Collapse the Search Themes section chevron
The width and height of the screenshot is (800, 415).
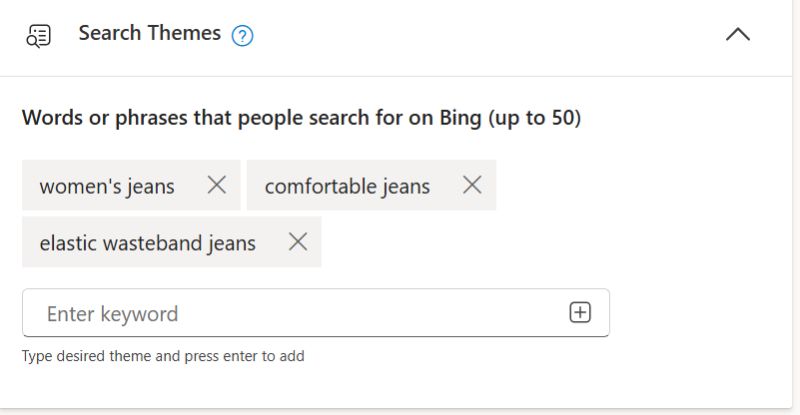point(737,34)
